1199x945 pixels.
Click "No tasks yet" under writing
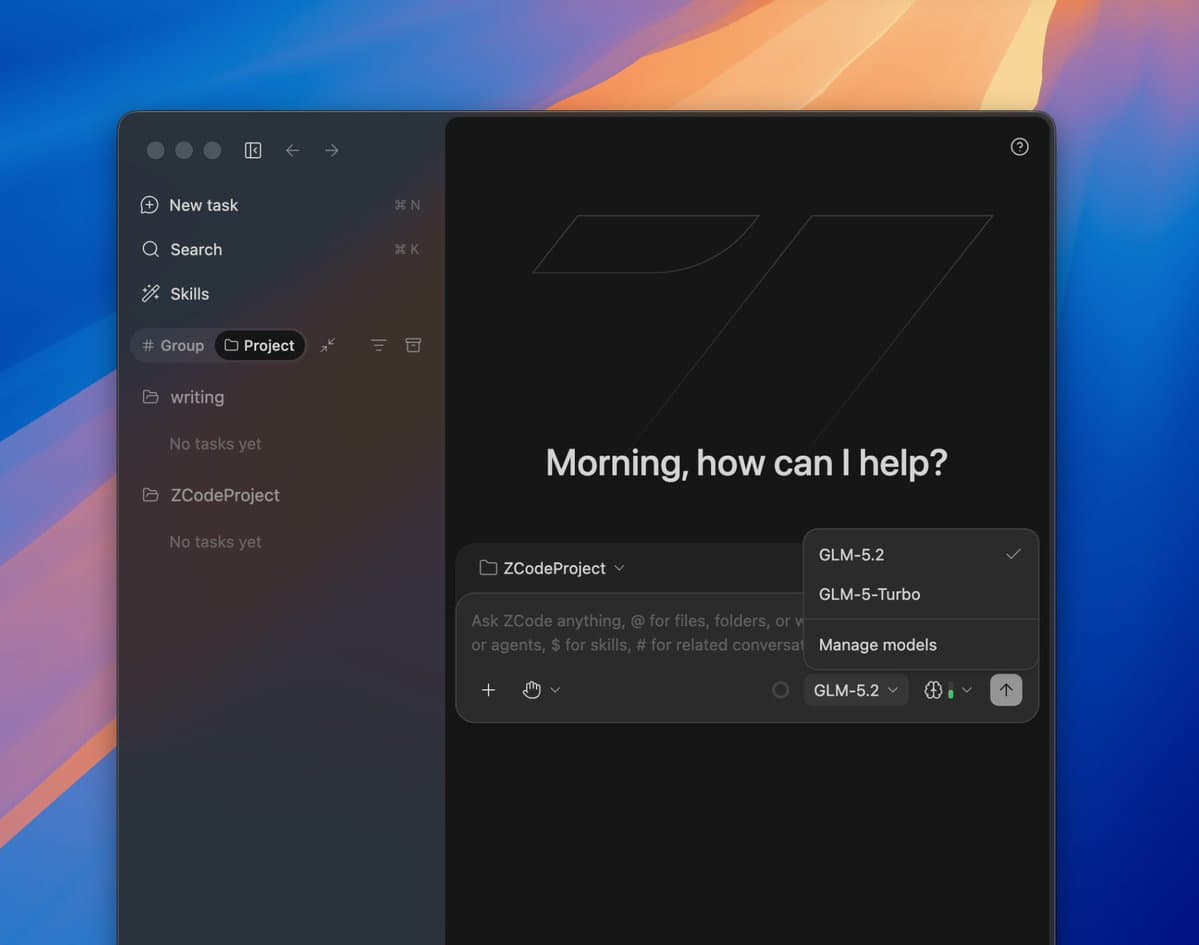tap(215, 443)
